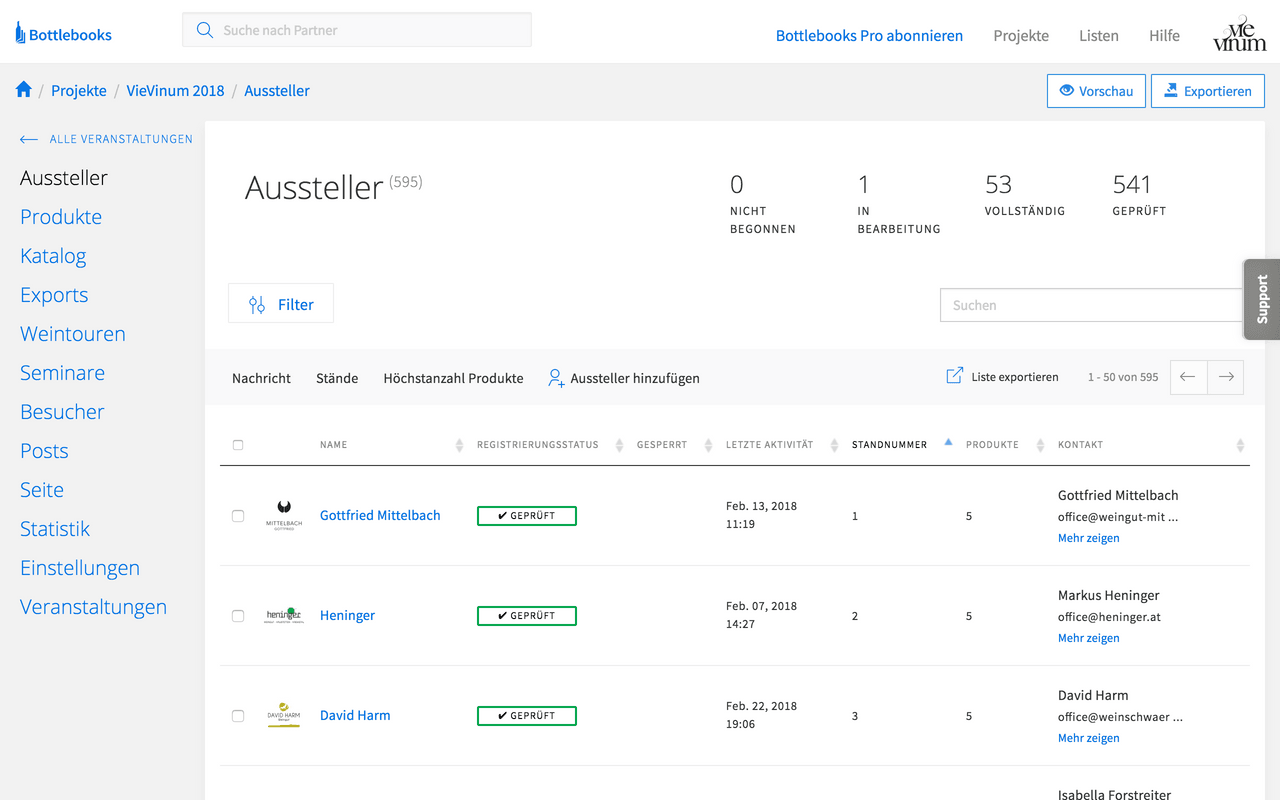
Task: Click Aussteller hinzufügen button
Action: click(624, 378)
